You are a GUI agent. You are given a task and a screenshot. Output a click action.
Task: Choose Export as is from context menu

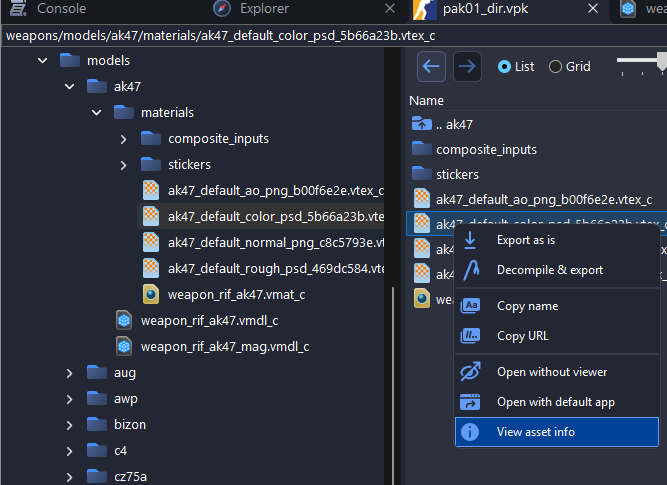(x=557, y=240)
